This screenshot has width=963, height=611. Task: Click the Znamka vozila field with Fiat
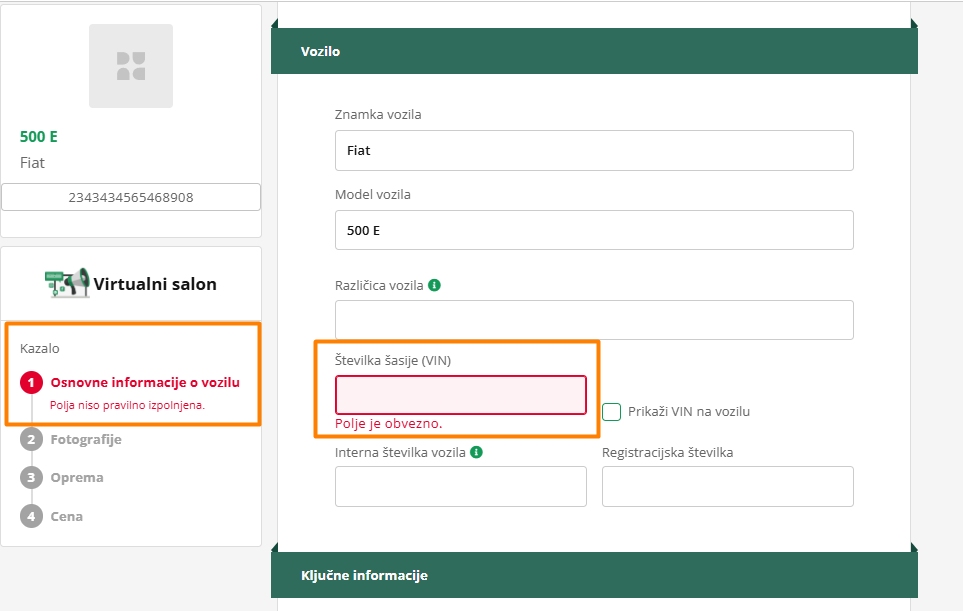pyautogui.click(x=594, y=151)
